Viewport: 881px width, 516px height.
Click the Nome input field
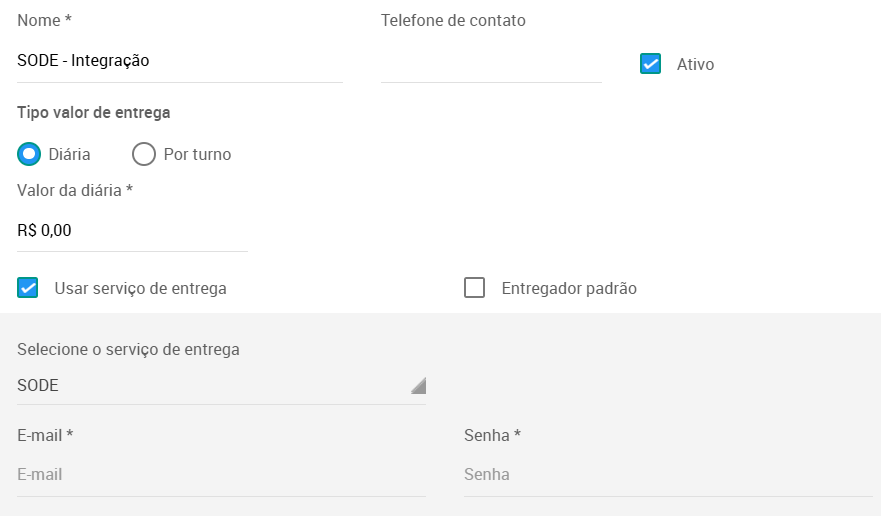[180, 61]
